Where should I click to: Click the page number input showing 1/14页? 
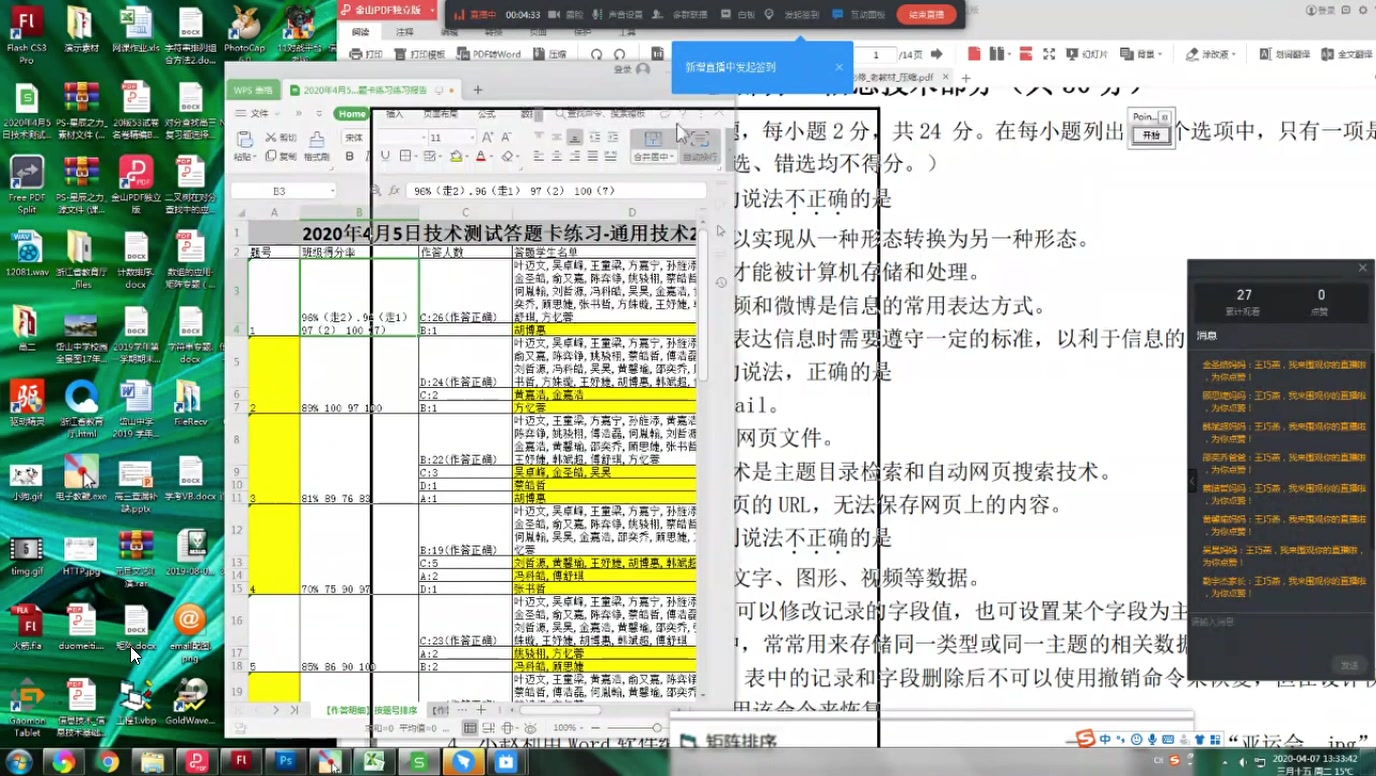(876, 55)
